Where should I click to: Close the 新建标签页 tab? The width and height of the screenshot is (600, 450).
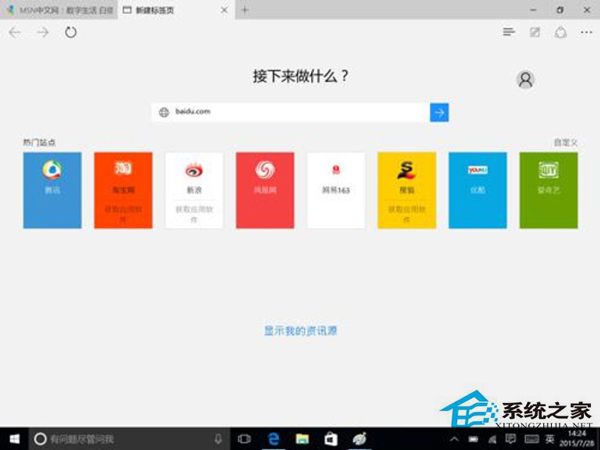coord(225,10)
